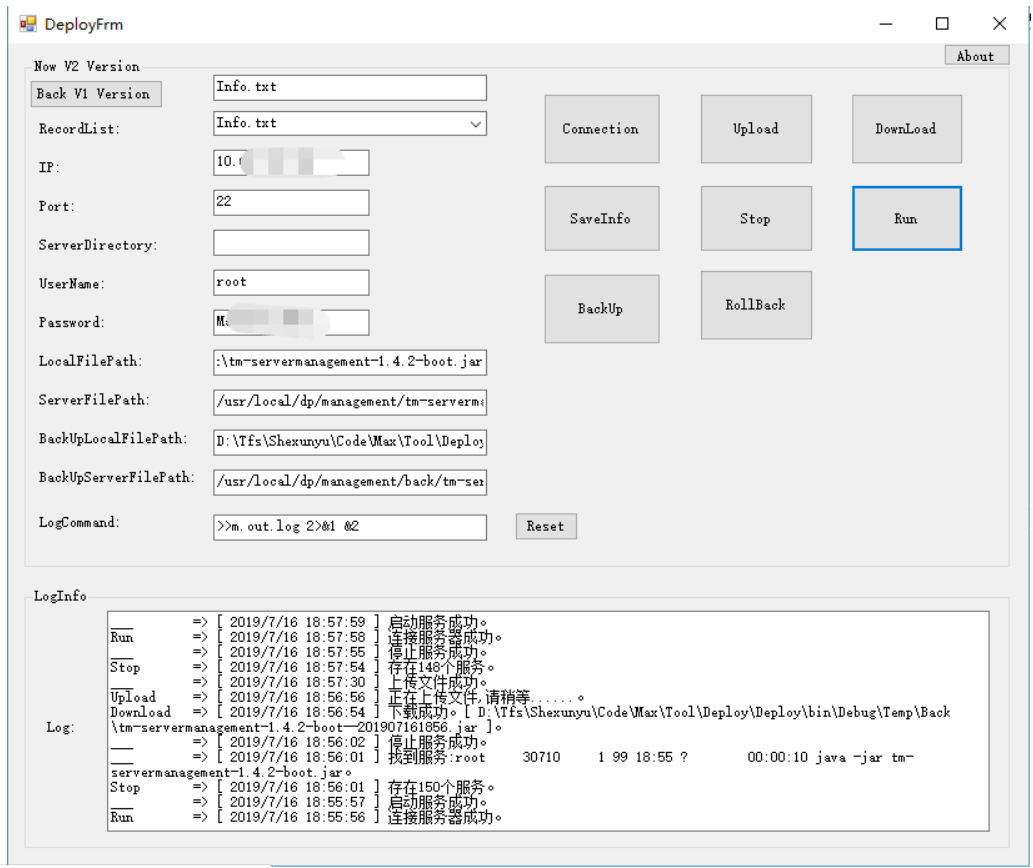Click the Log output text area
The image size is (1033, 868).
coord(548,721)
